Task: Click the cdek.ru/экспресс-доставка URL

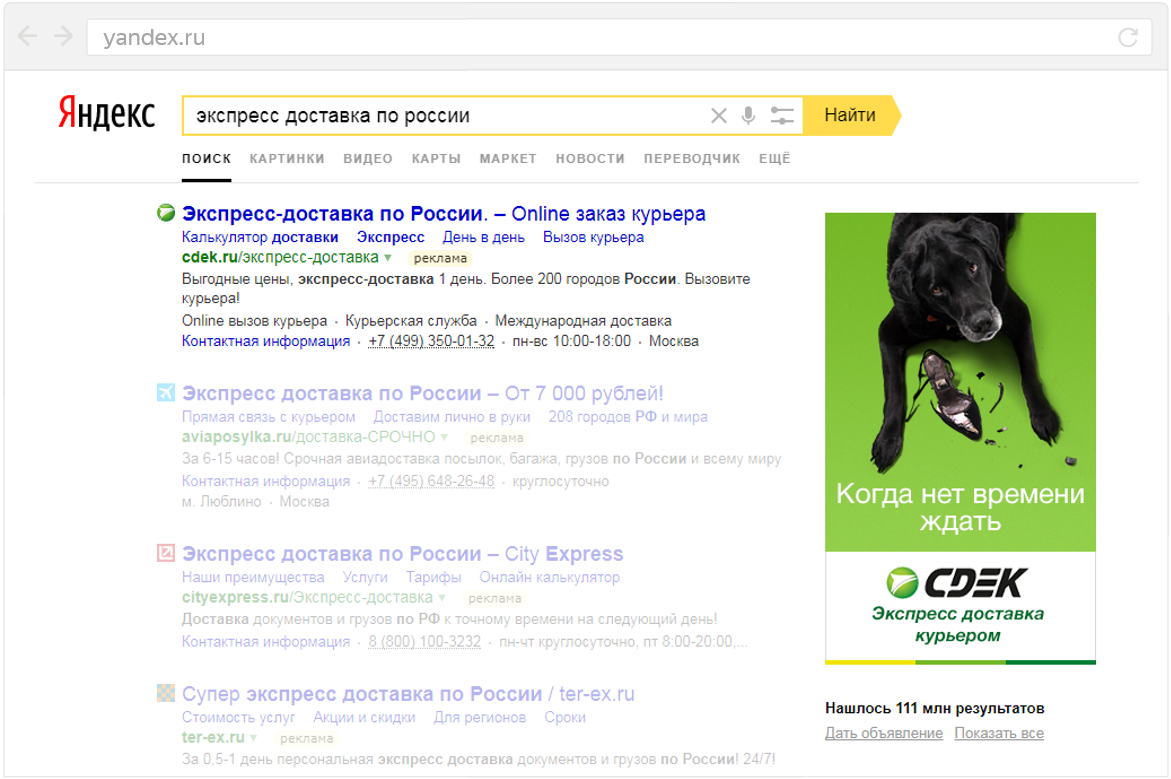Action: [280, 258]
